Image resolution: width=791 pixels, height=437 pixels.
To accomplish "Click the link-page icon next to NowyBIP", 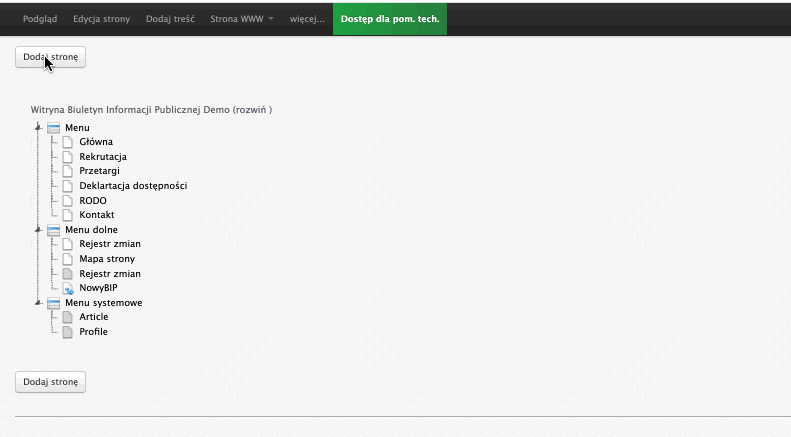I will click(68, 288).
